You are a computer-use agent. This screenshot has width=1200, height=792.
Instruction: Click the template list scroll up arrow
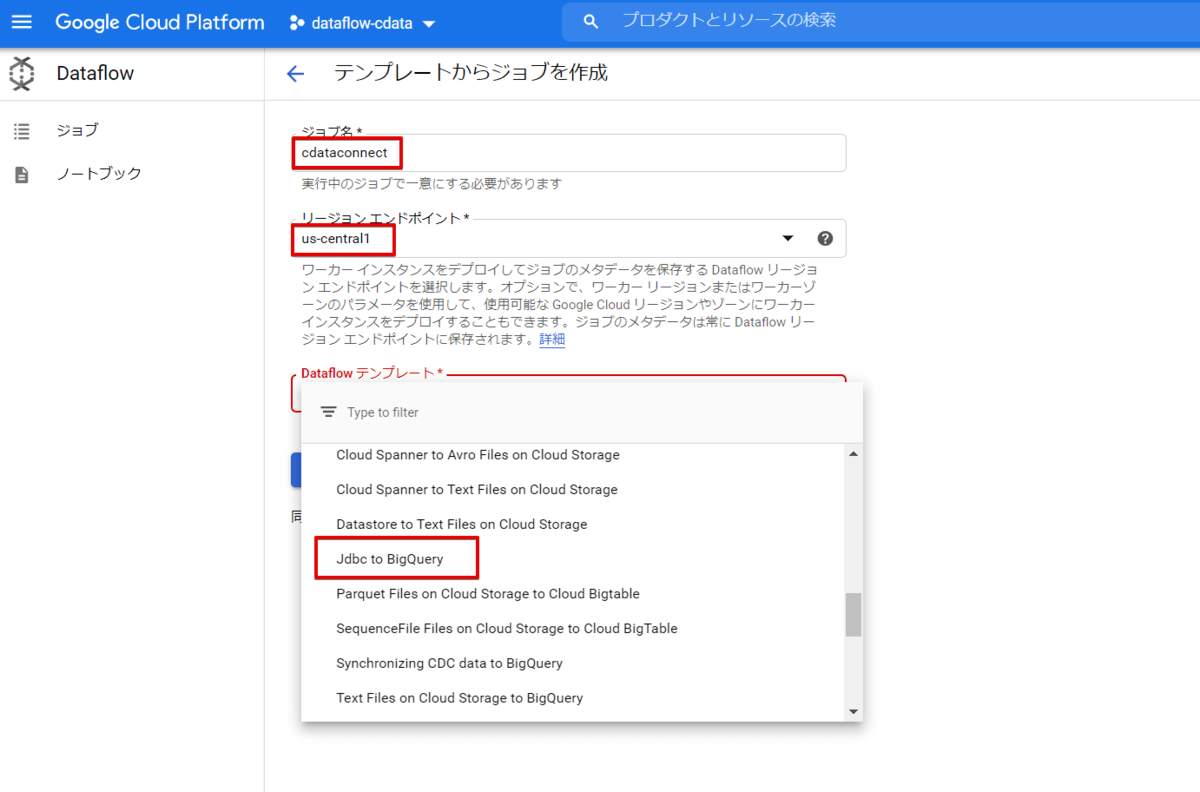pos(853,454)
